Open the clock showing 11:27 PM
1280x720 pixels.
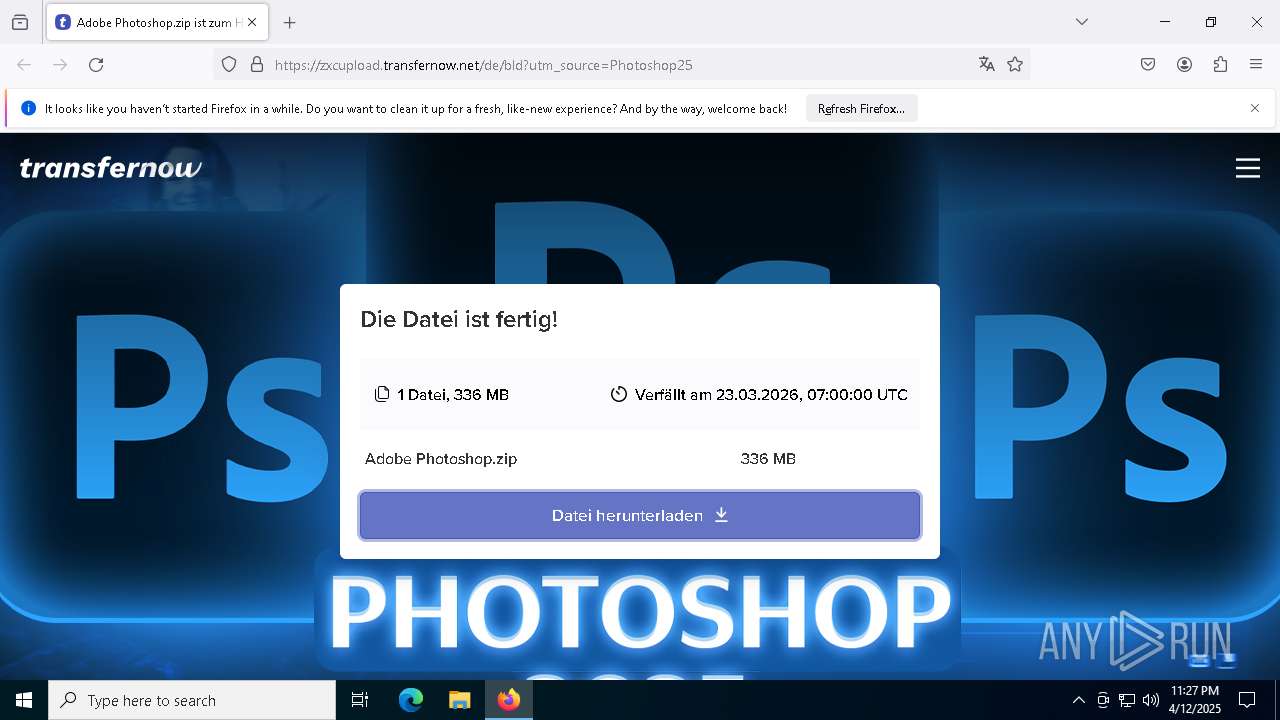coord(1194,700)
